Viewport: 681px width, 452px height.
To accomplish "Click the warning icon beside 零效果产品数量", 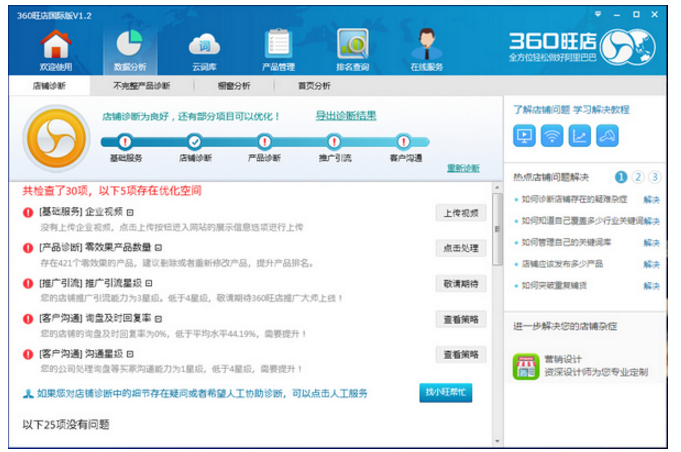I will point(28,248).
